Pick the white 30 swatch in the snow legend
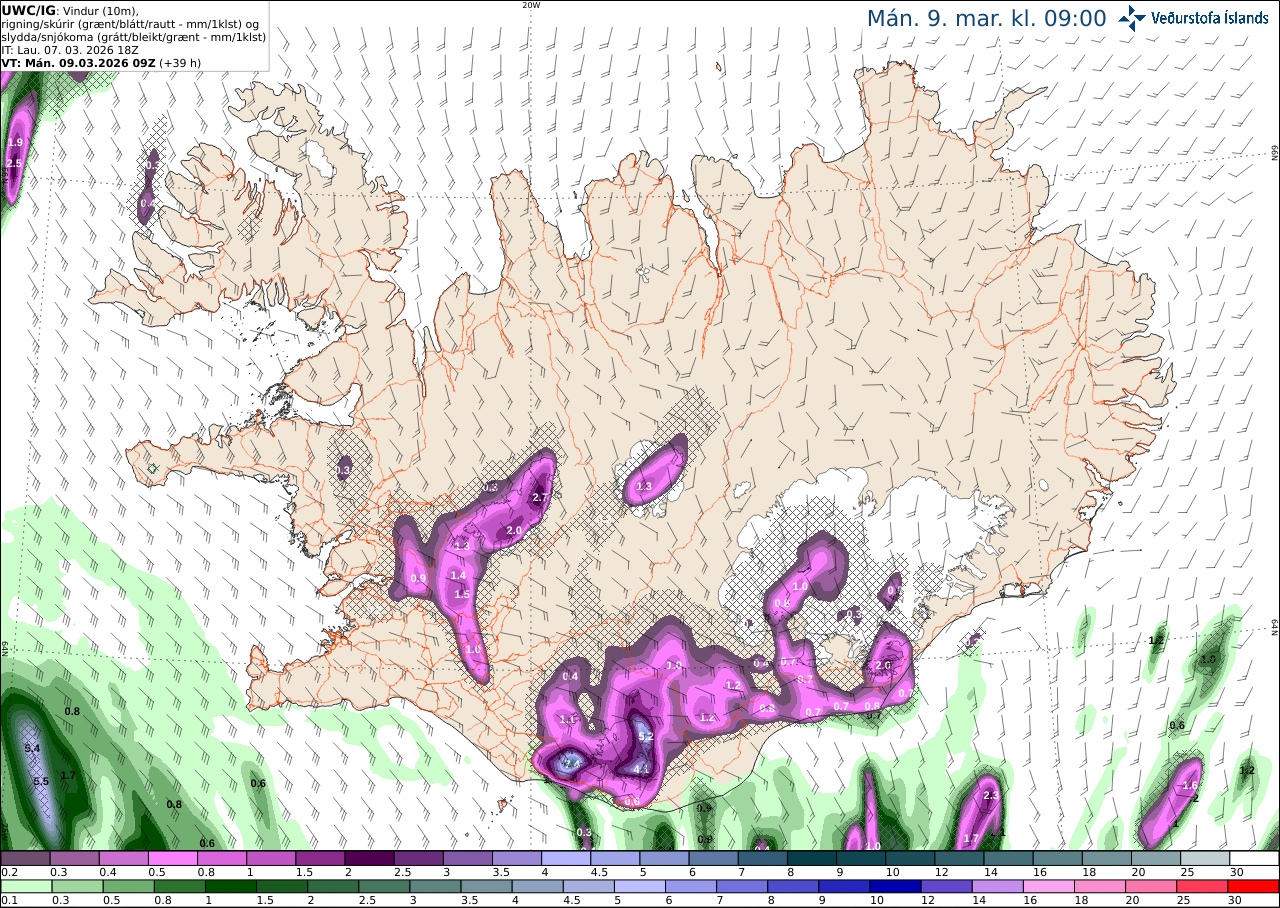 click(1254, 858)
